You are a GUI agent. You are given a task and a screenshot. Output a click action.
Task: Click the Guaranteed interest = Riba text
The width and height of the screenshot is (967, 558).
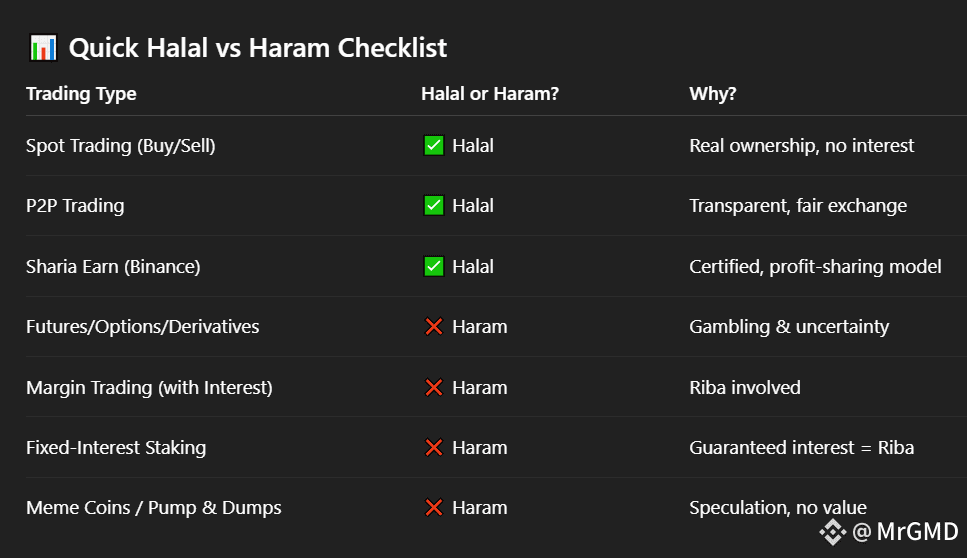801,448
